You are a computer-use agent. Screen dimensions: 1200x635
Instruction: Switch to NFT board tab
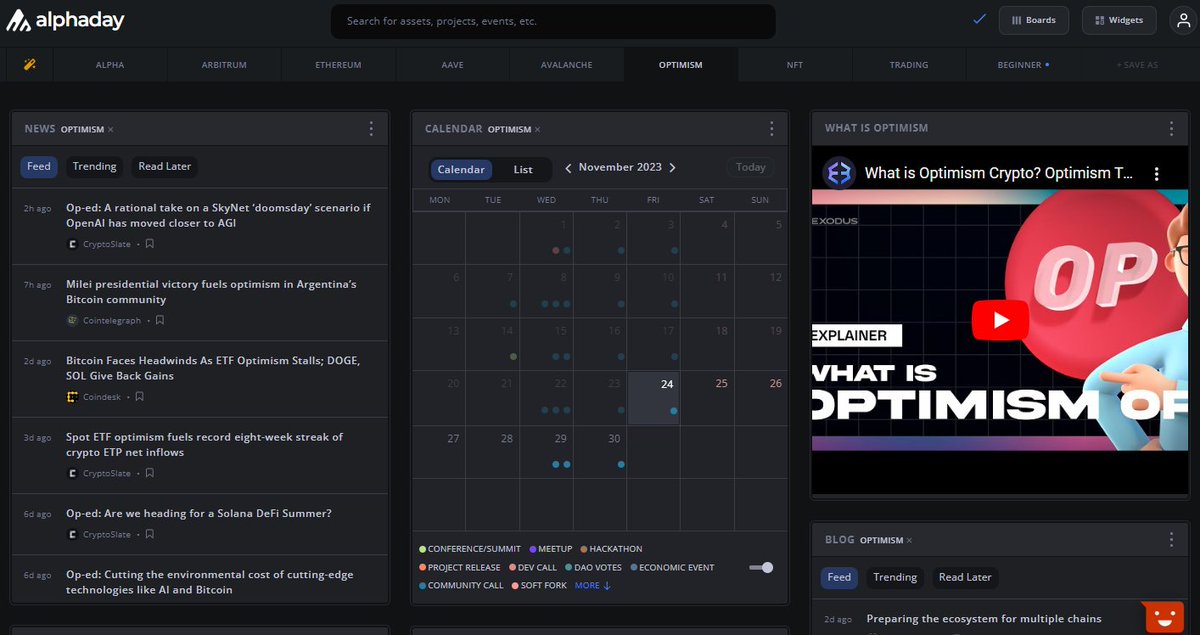(795, 65)
